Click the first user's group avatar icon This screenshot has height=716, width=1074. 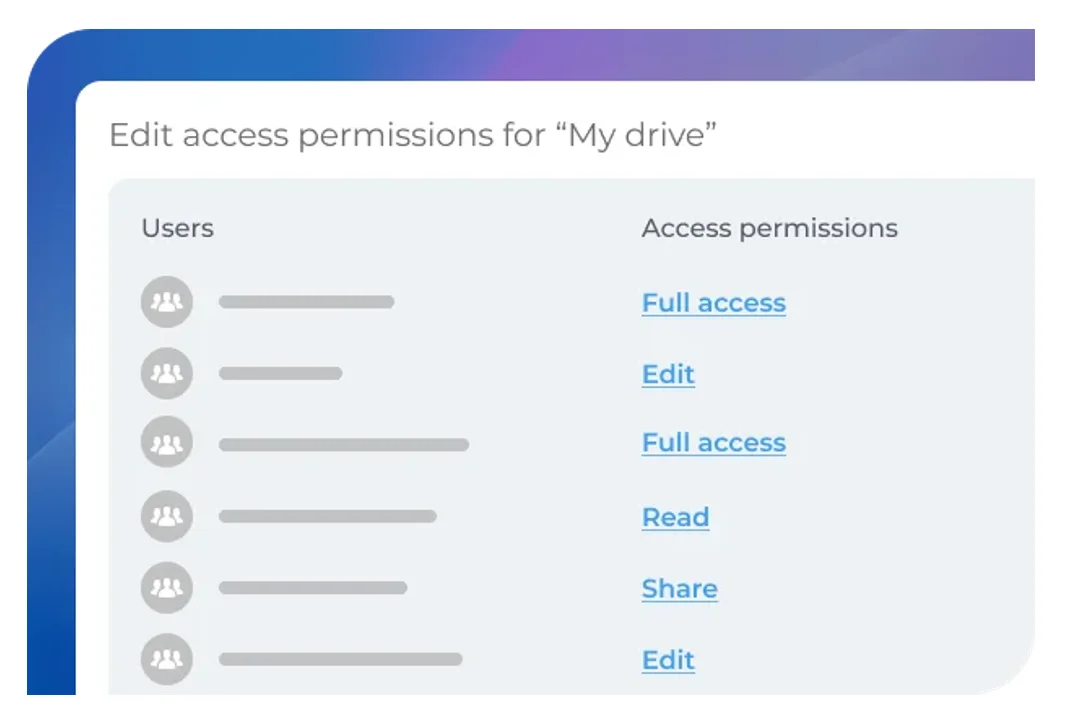coord(167,302)
